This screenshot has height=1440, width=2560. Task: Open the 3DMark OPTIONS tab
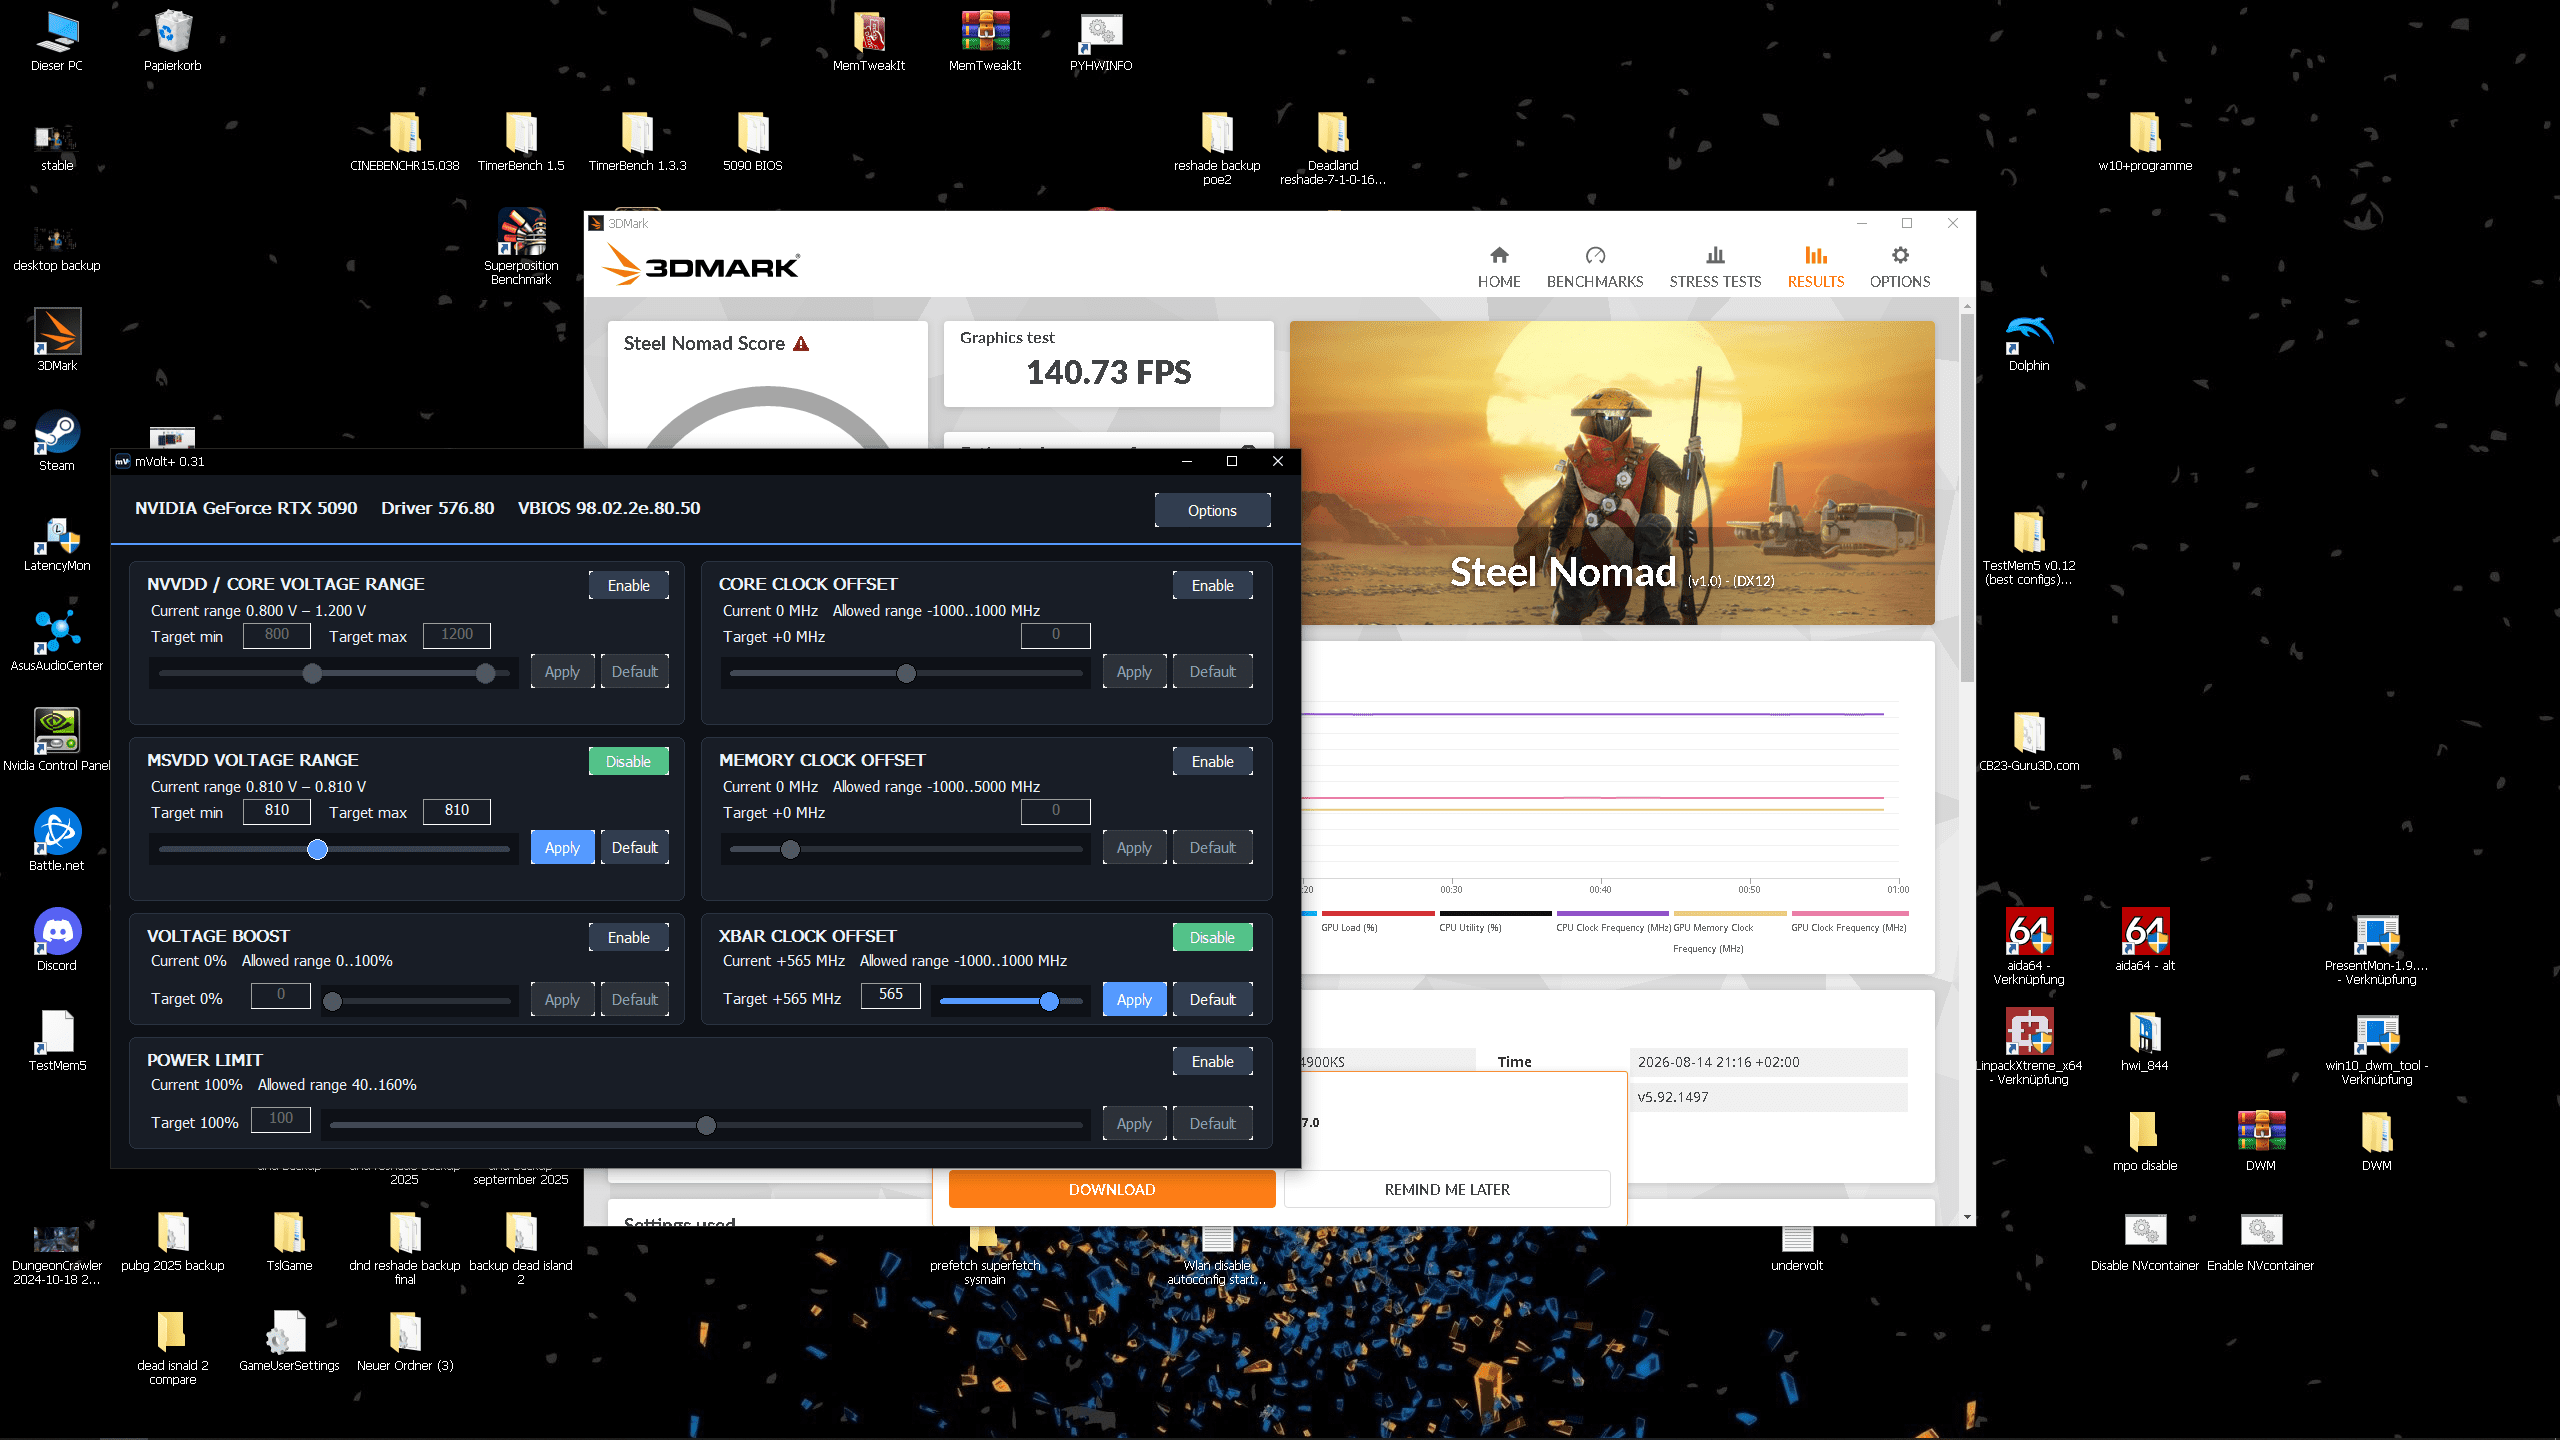click(x=1900, y=267)
